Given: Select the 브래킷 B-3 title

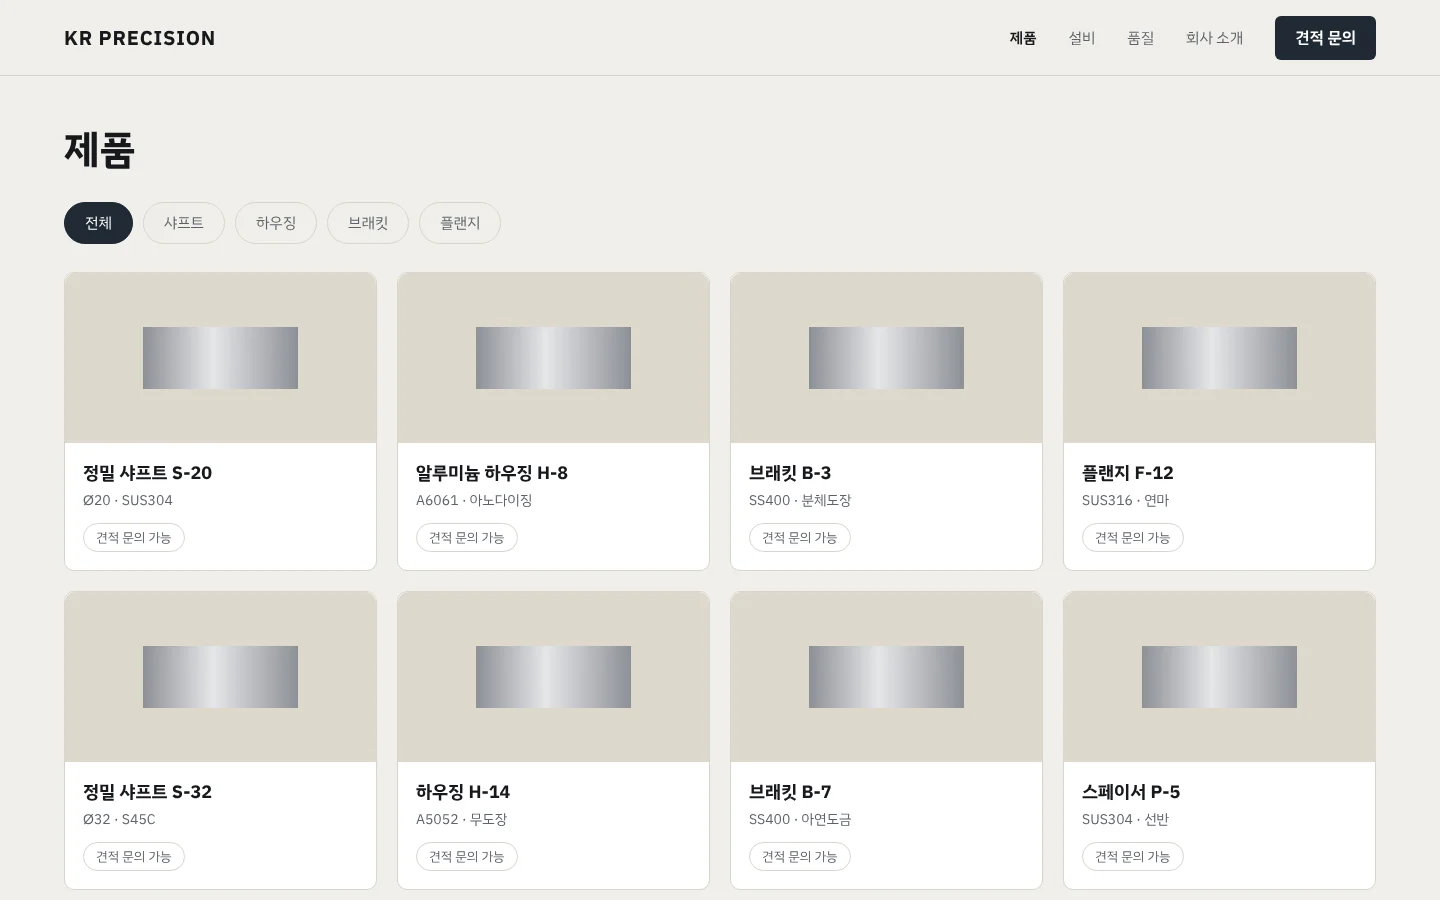Looking at the screenshot, I should point(790,473).
